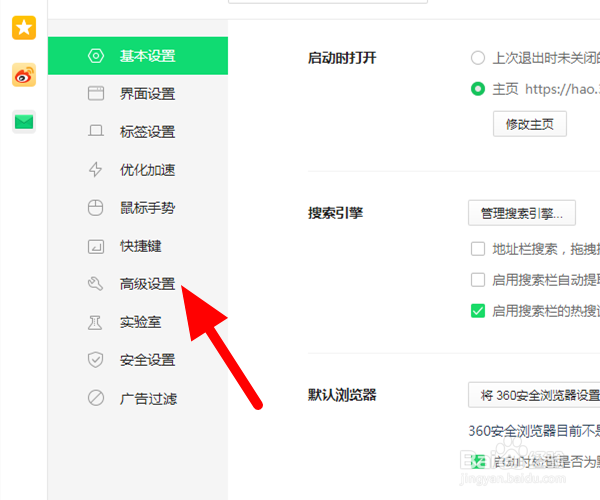The height and width of the screenshot is (500, 600).
Task: Click the 快捷键 keyboard icon
Action: [96, 246]
